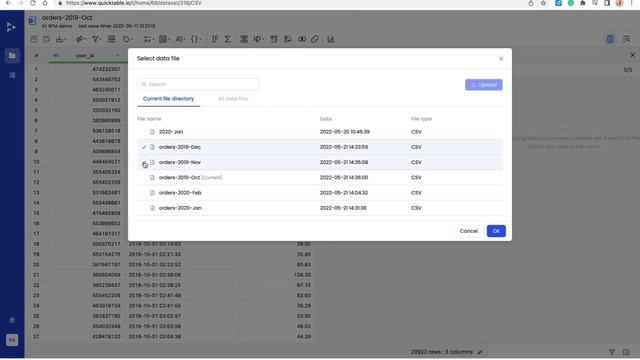Click the link chain toolbar icon
Screen dimensions: 640x360
coord(315,39)
